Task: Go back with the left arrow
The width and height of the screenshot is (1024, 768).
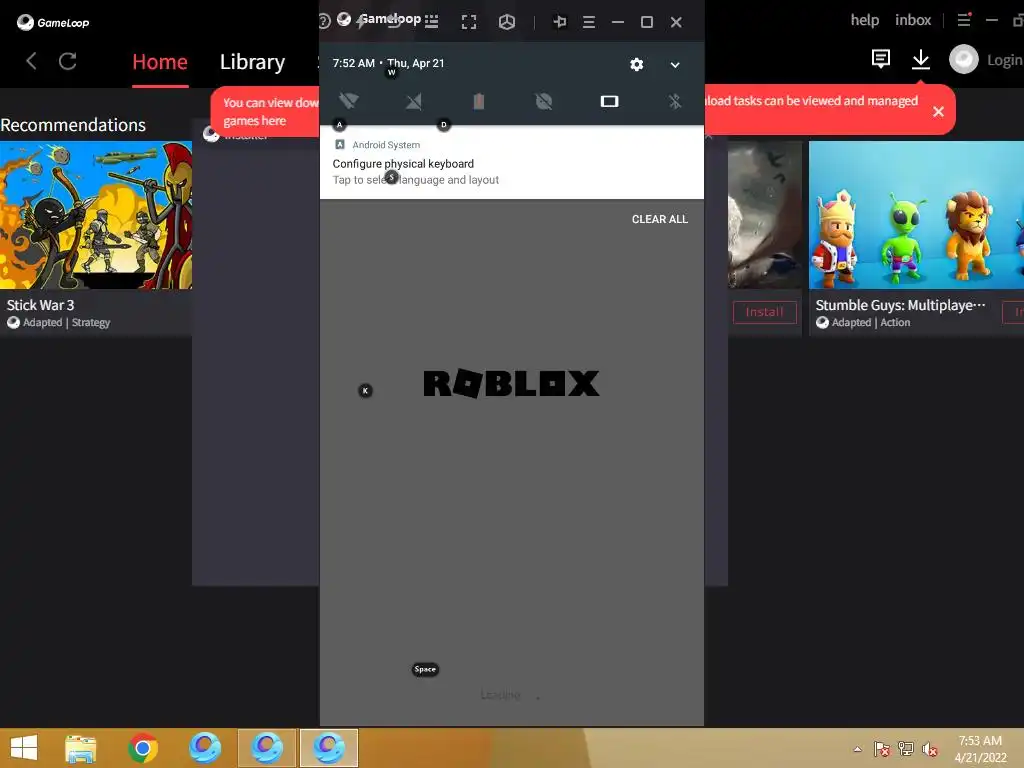Action: [31, 61]
